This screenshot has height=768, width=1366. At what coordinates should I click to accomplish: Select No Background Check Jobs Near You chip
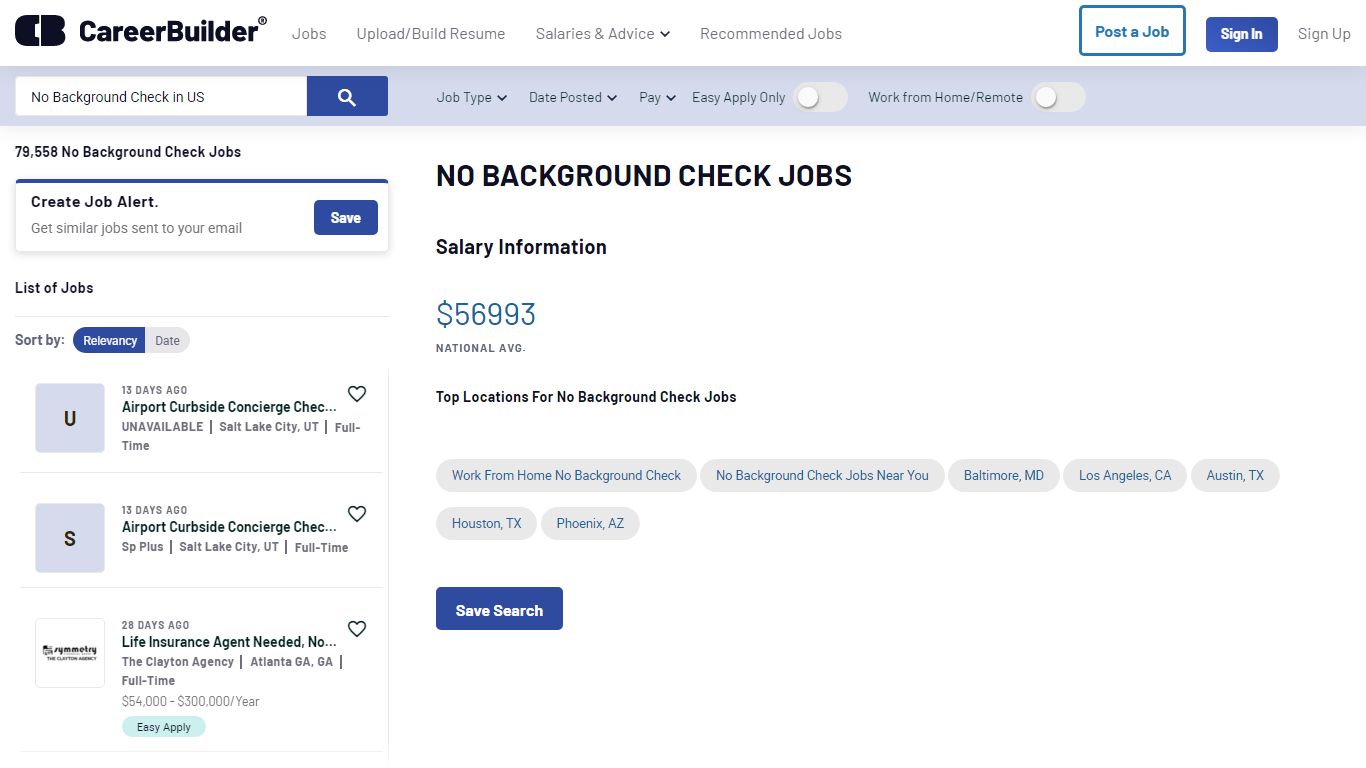[x=822, y=475]
